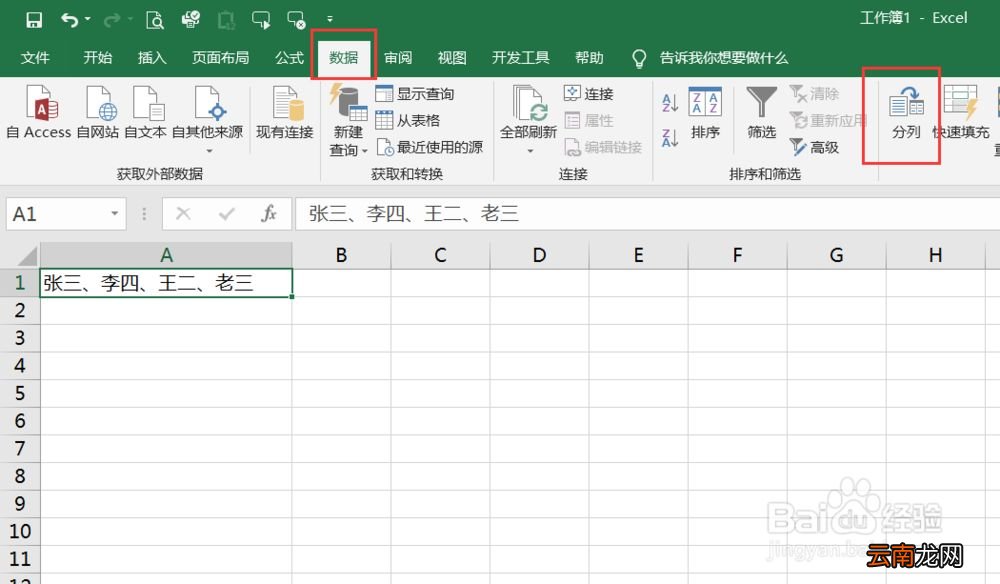Click the Undo arrow icon
Screen dimensions: 1000x584
(x=69, y=20)
